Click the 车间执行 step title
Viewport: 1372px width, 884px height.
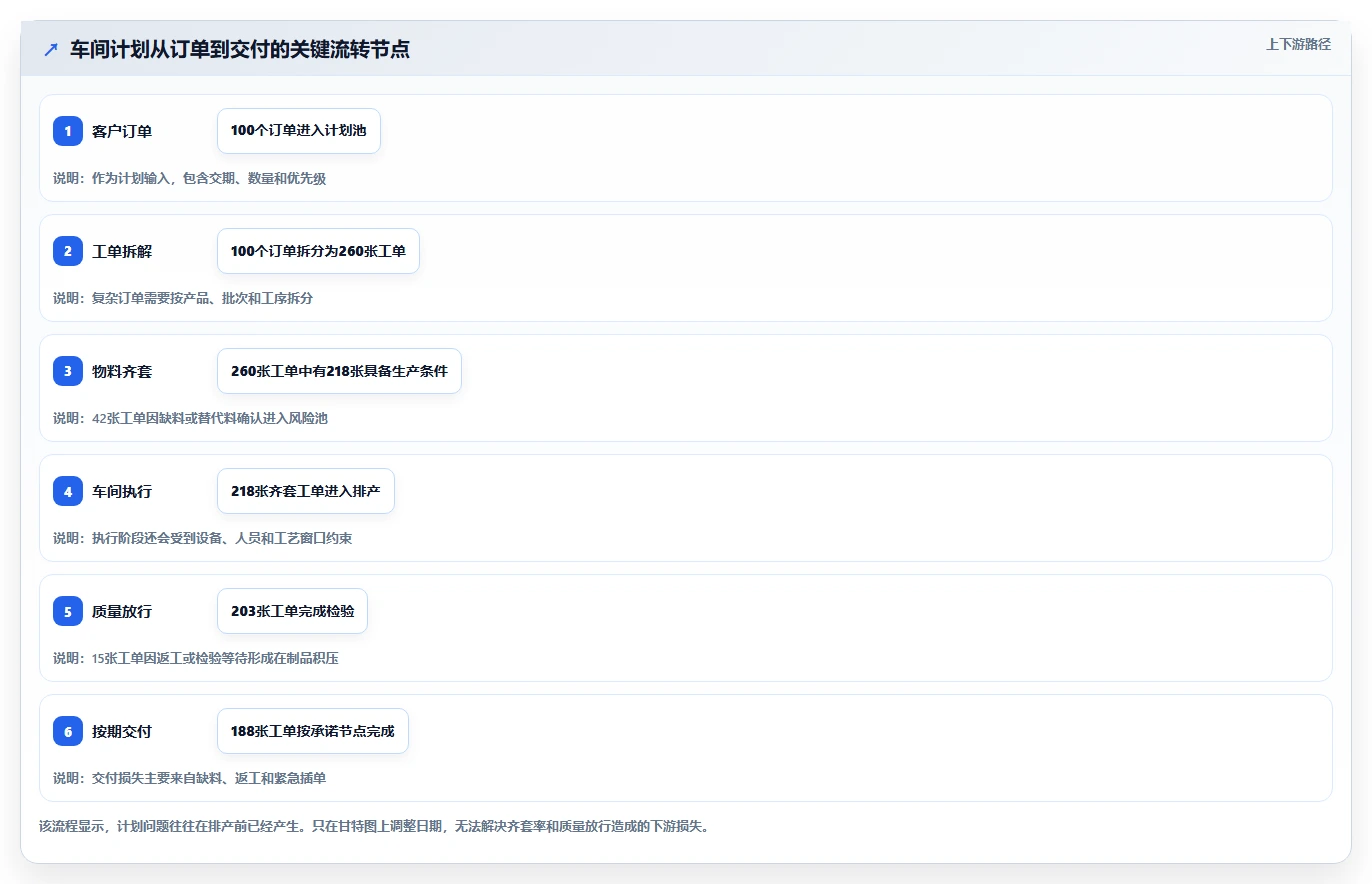pos(122,491)
